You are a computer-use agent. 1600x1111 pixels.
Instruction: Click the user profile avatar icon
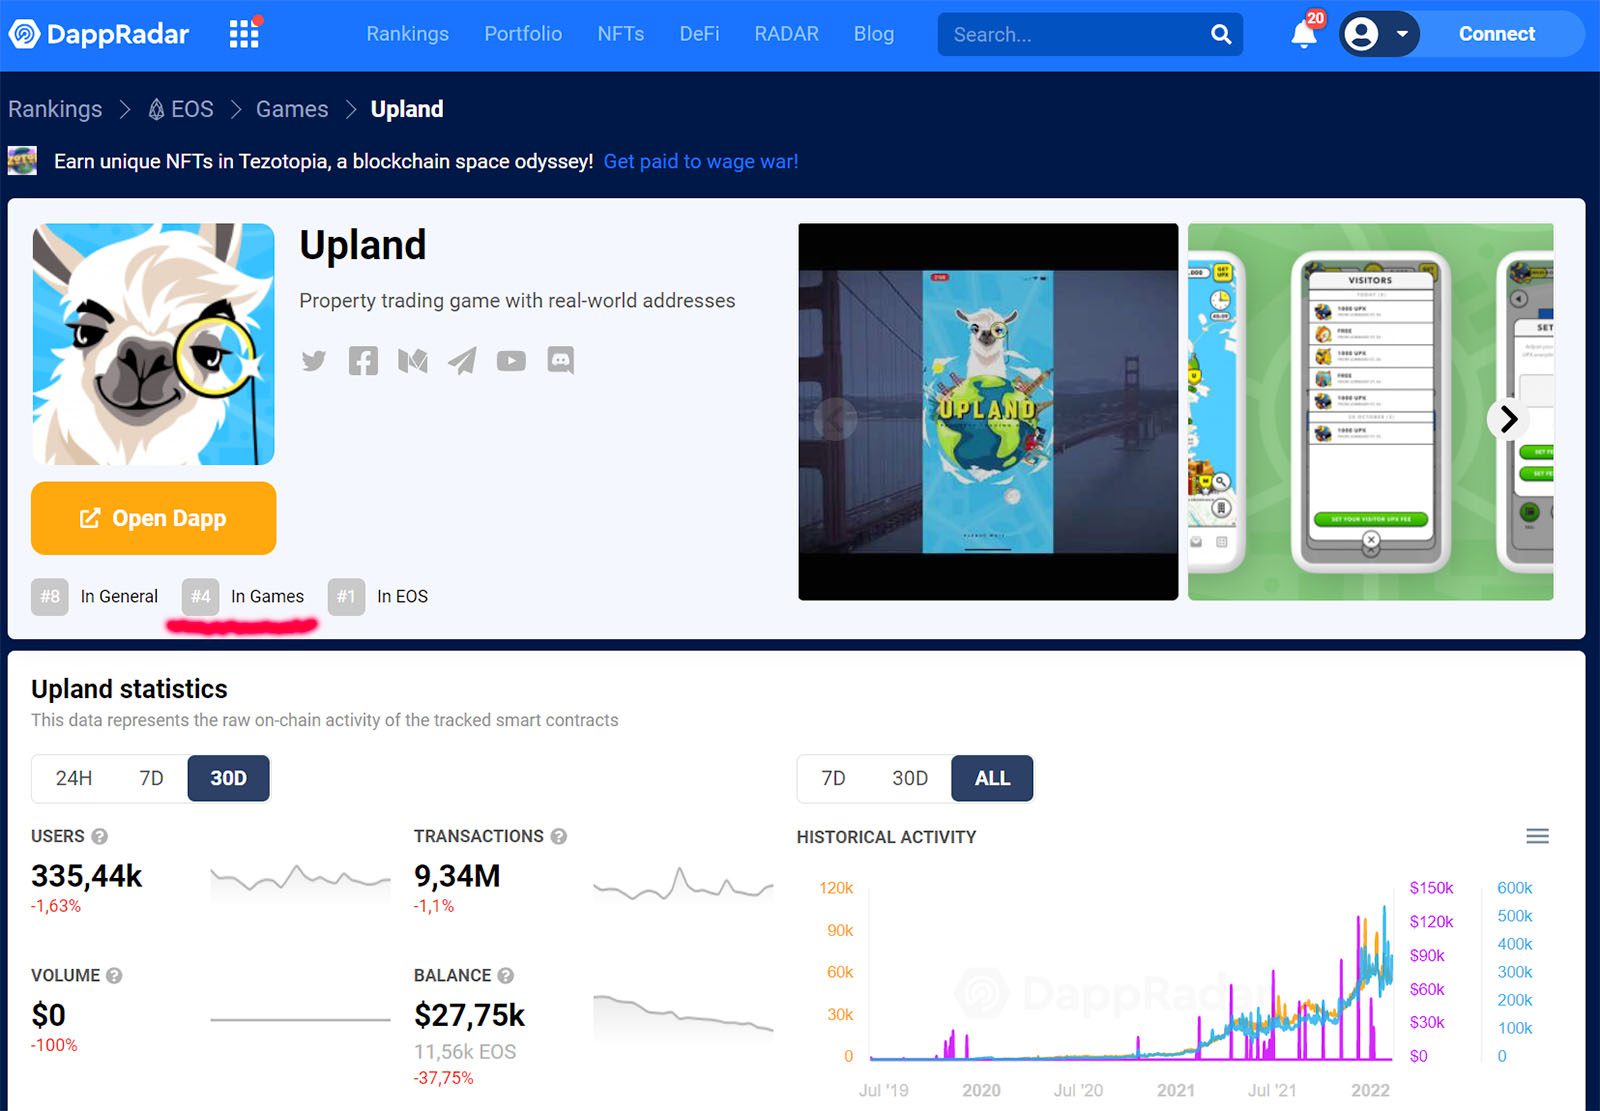[x=1361, y=34]
